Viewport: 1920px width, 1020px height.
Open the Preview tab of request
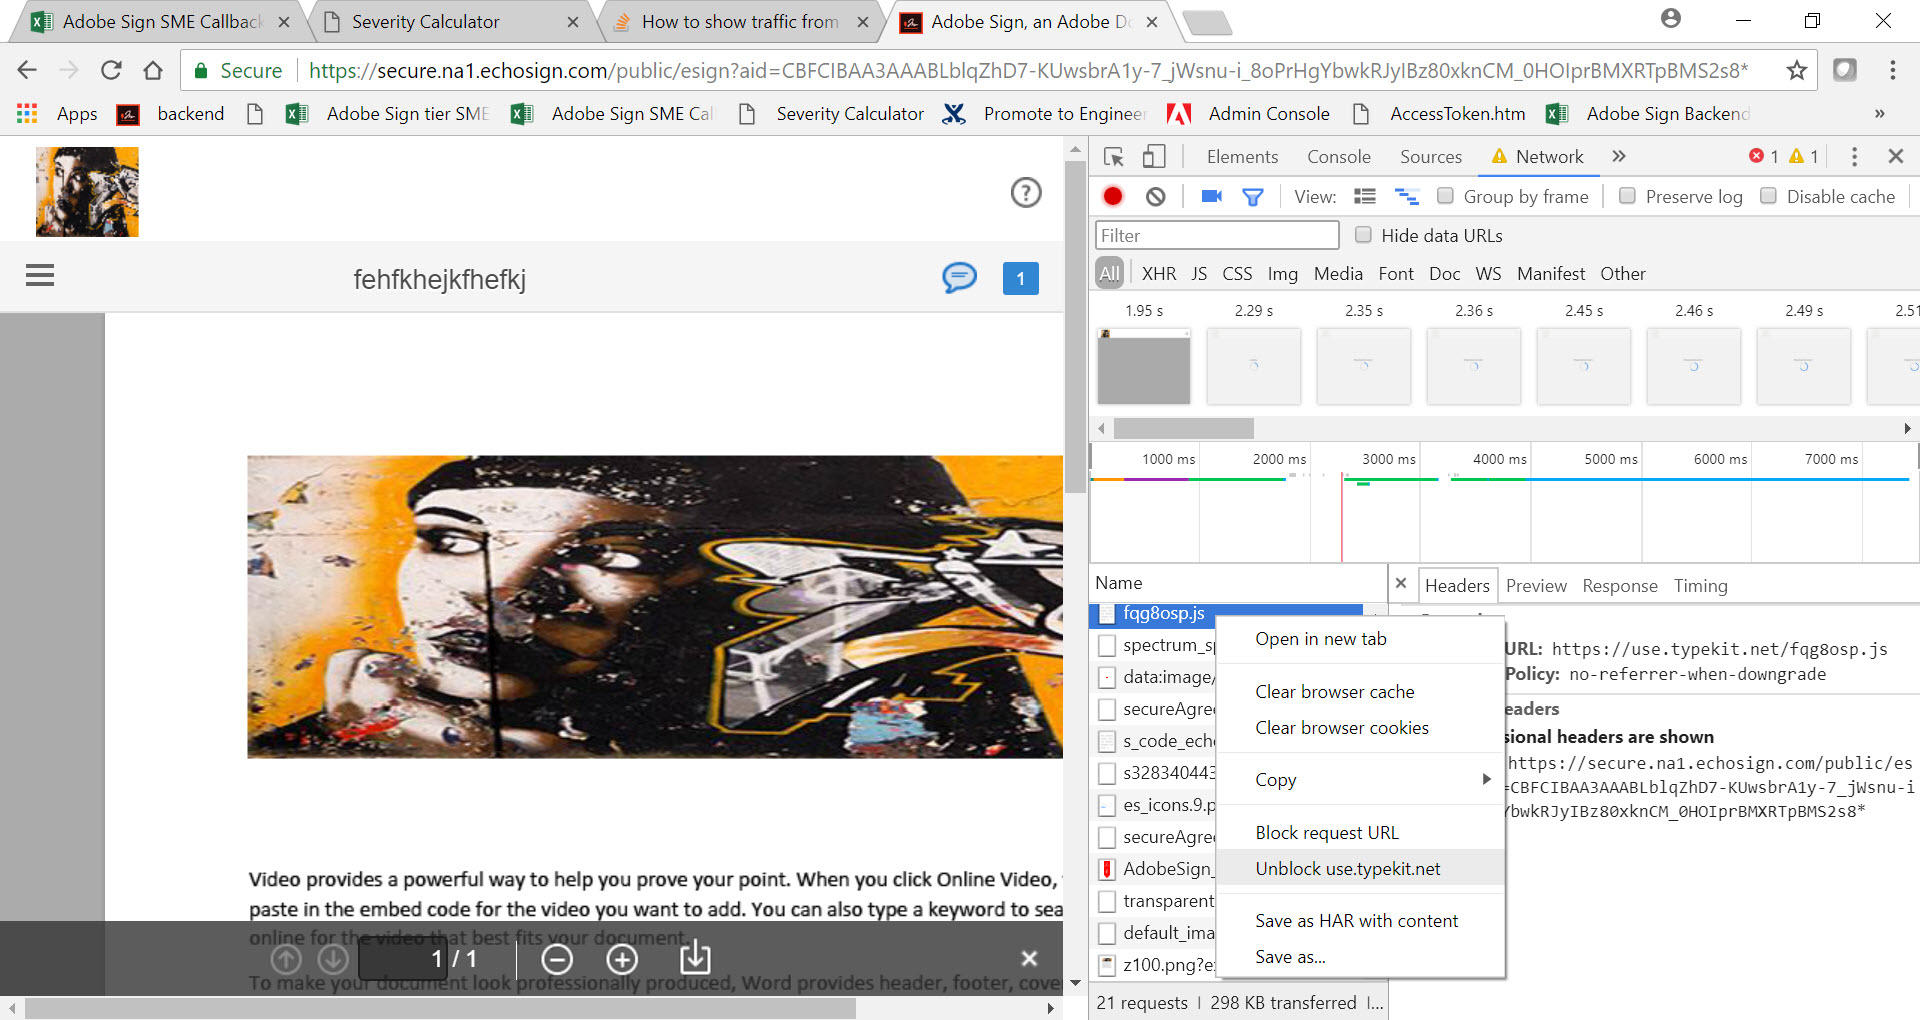tap(1536, 586)
